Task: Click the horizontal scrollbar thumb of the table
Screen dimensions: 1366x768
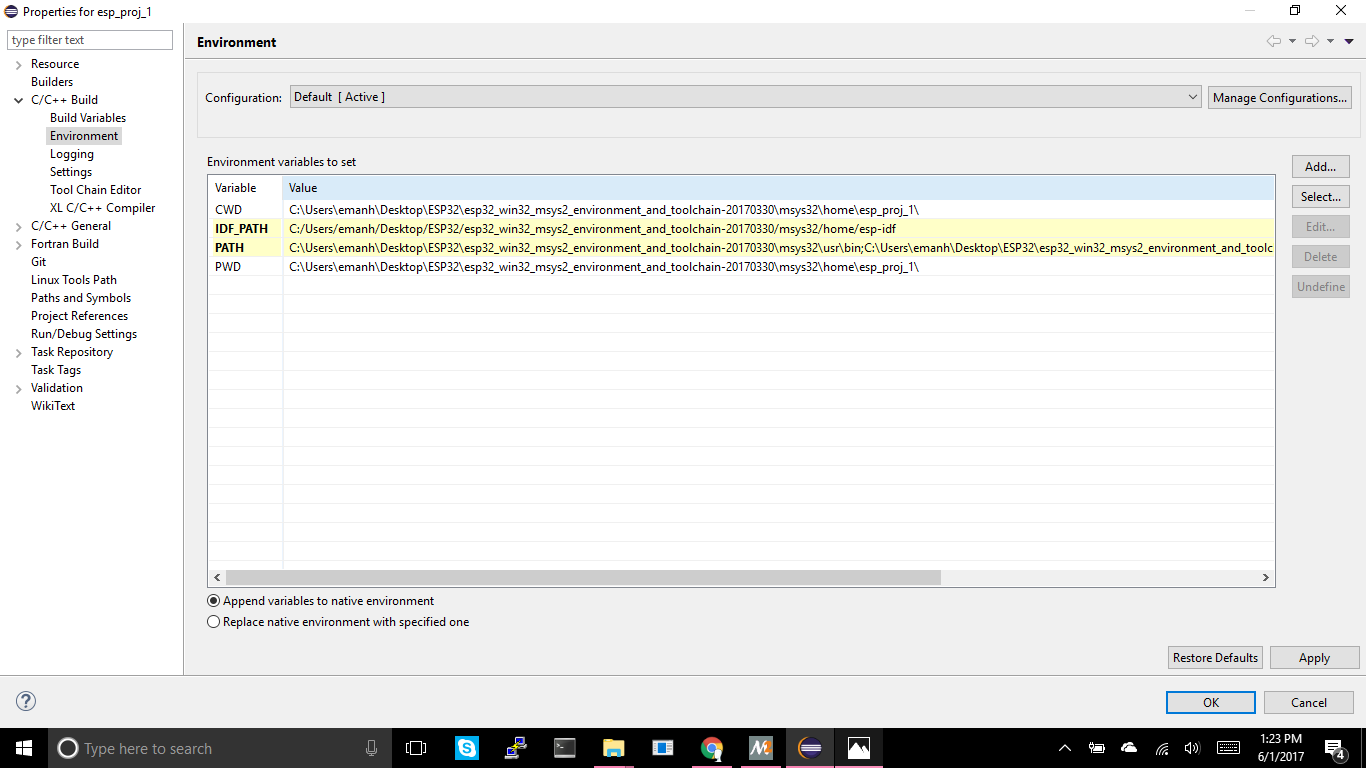Action: [x=583, y=577]
